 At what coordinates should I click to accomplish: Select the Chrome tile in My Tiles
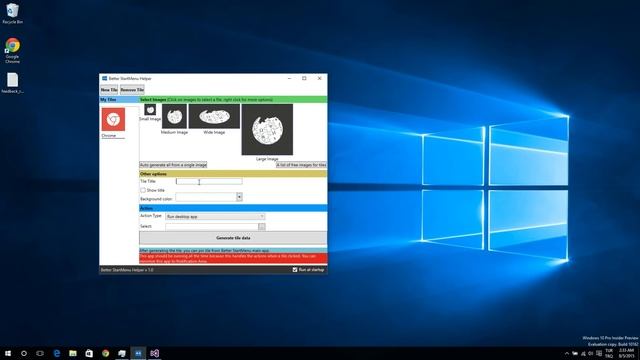click(113, 122)
